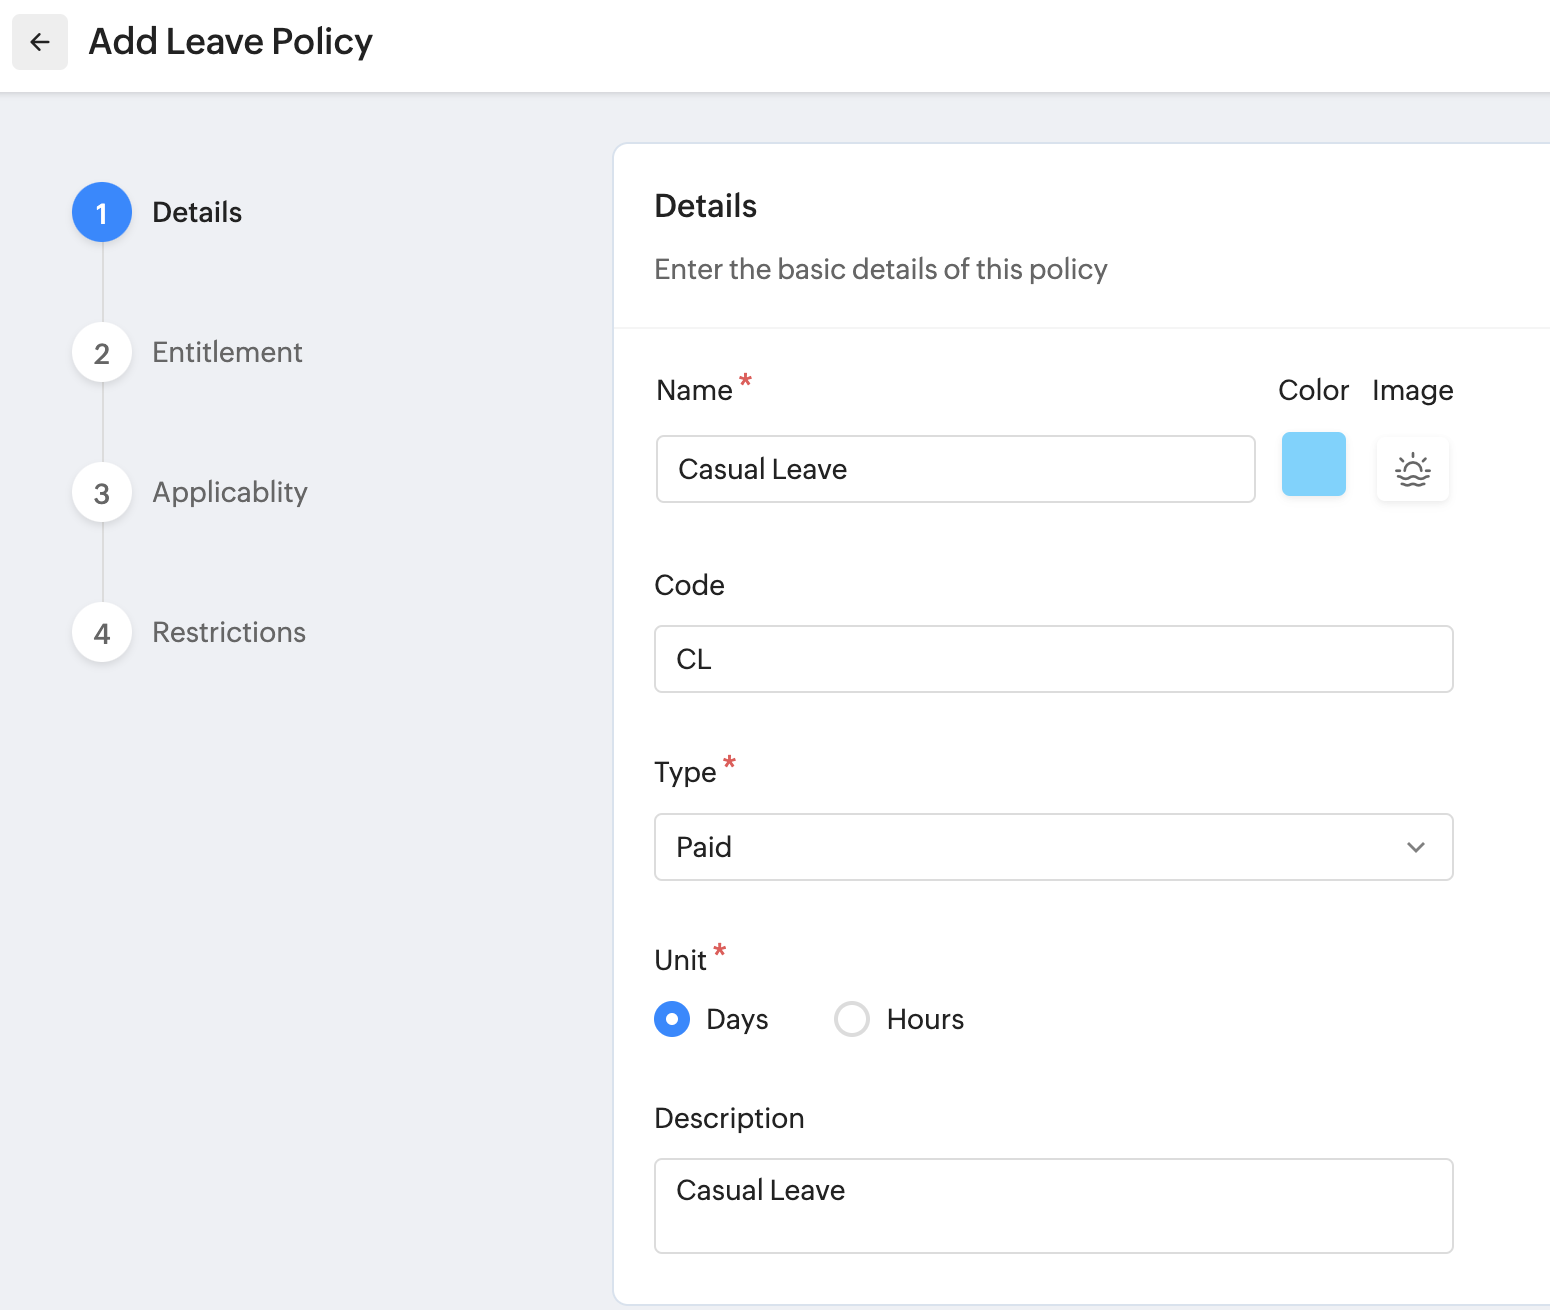Open the sunrise image icon picker

coord(1412,469)
